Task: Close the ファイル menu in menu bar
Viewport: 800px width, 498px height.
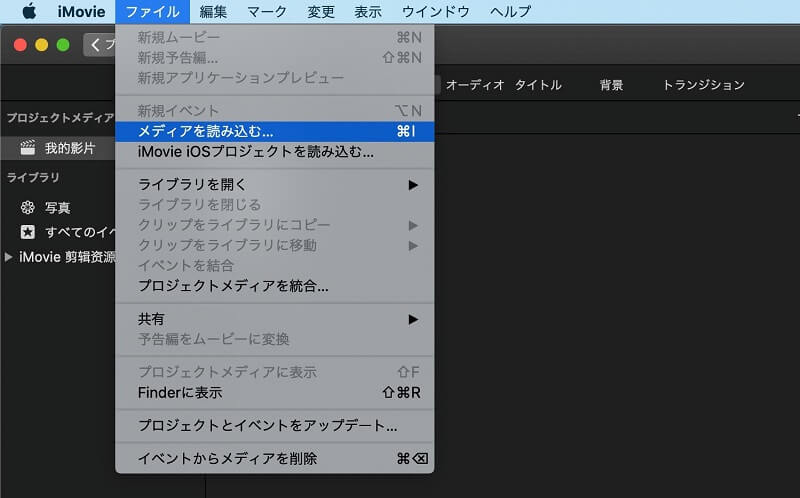Action: pyautogui.click(x=152, y=11)
